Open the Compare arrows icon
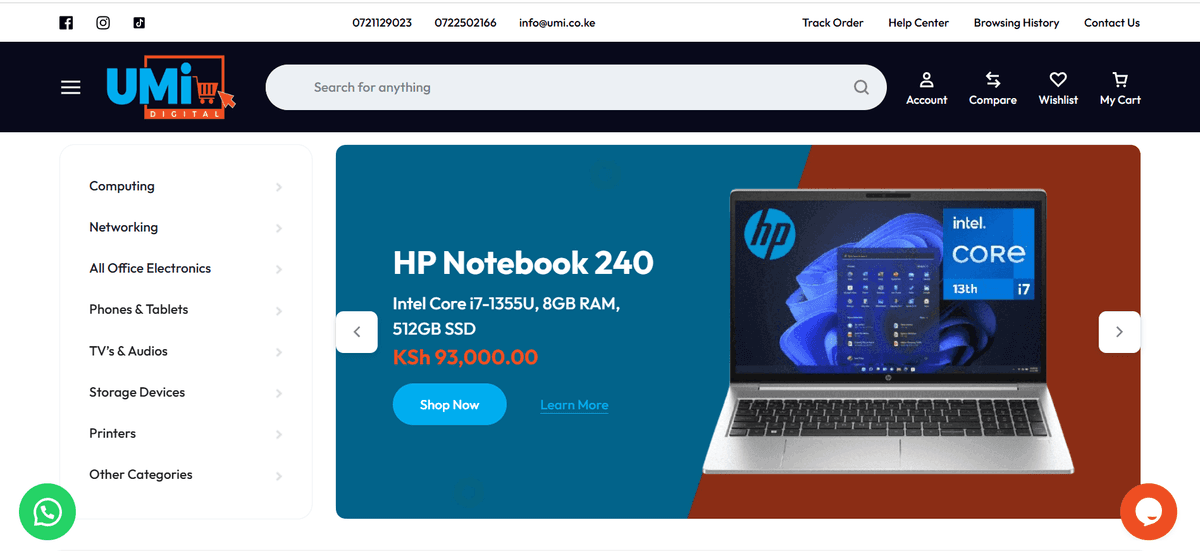 [x=993, y=79]
